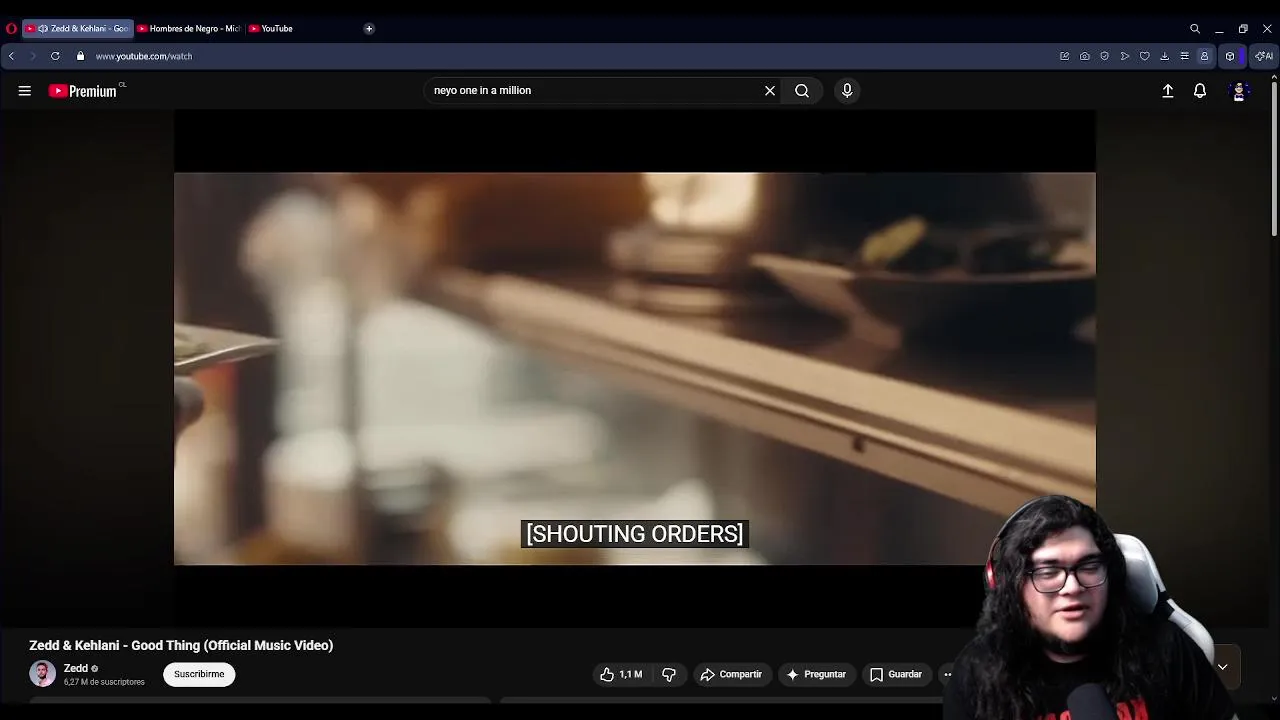Open the browser profile icon
Image resolution: width=1280 pixels, height=720 pixels.
[1205, 56]
